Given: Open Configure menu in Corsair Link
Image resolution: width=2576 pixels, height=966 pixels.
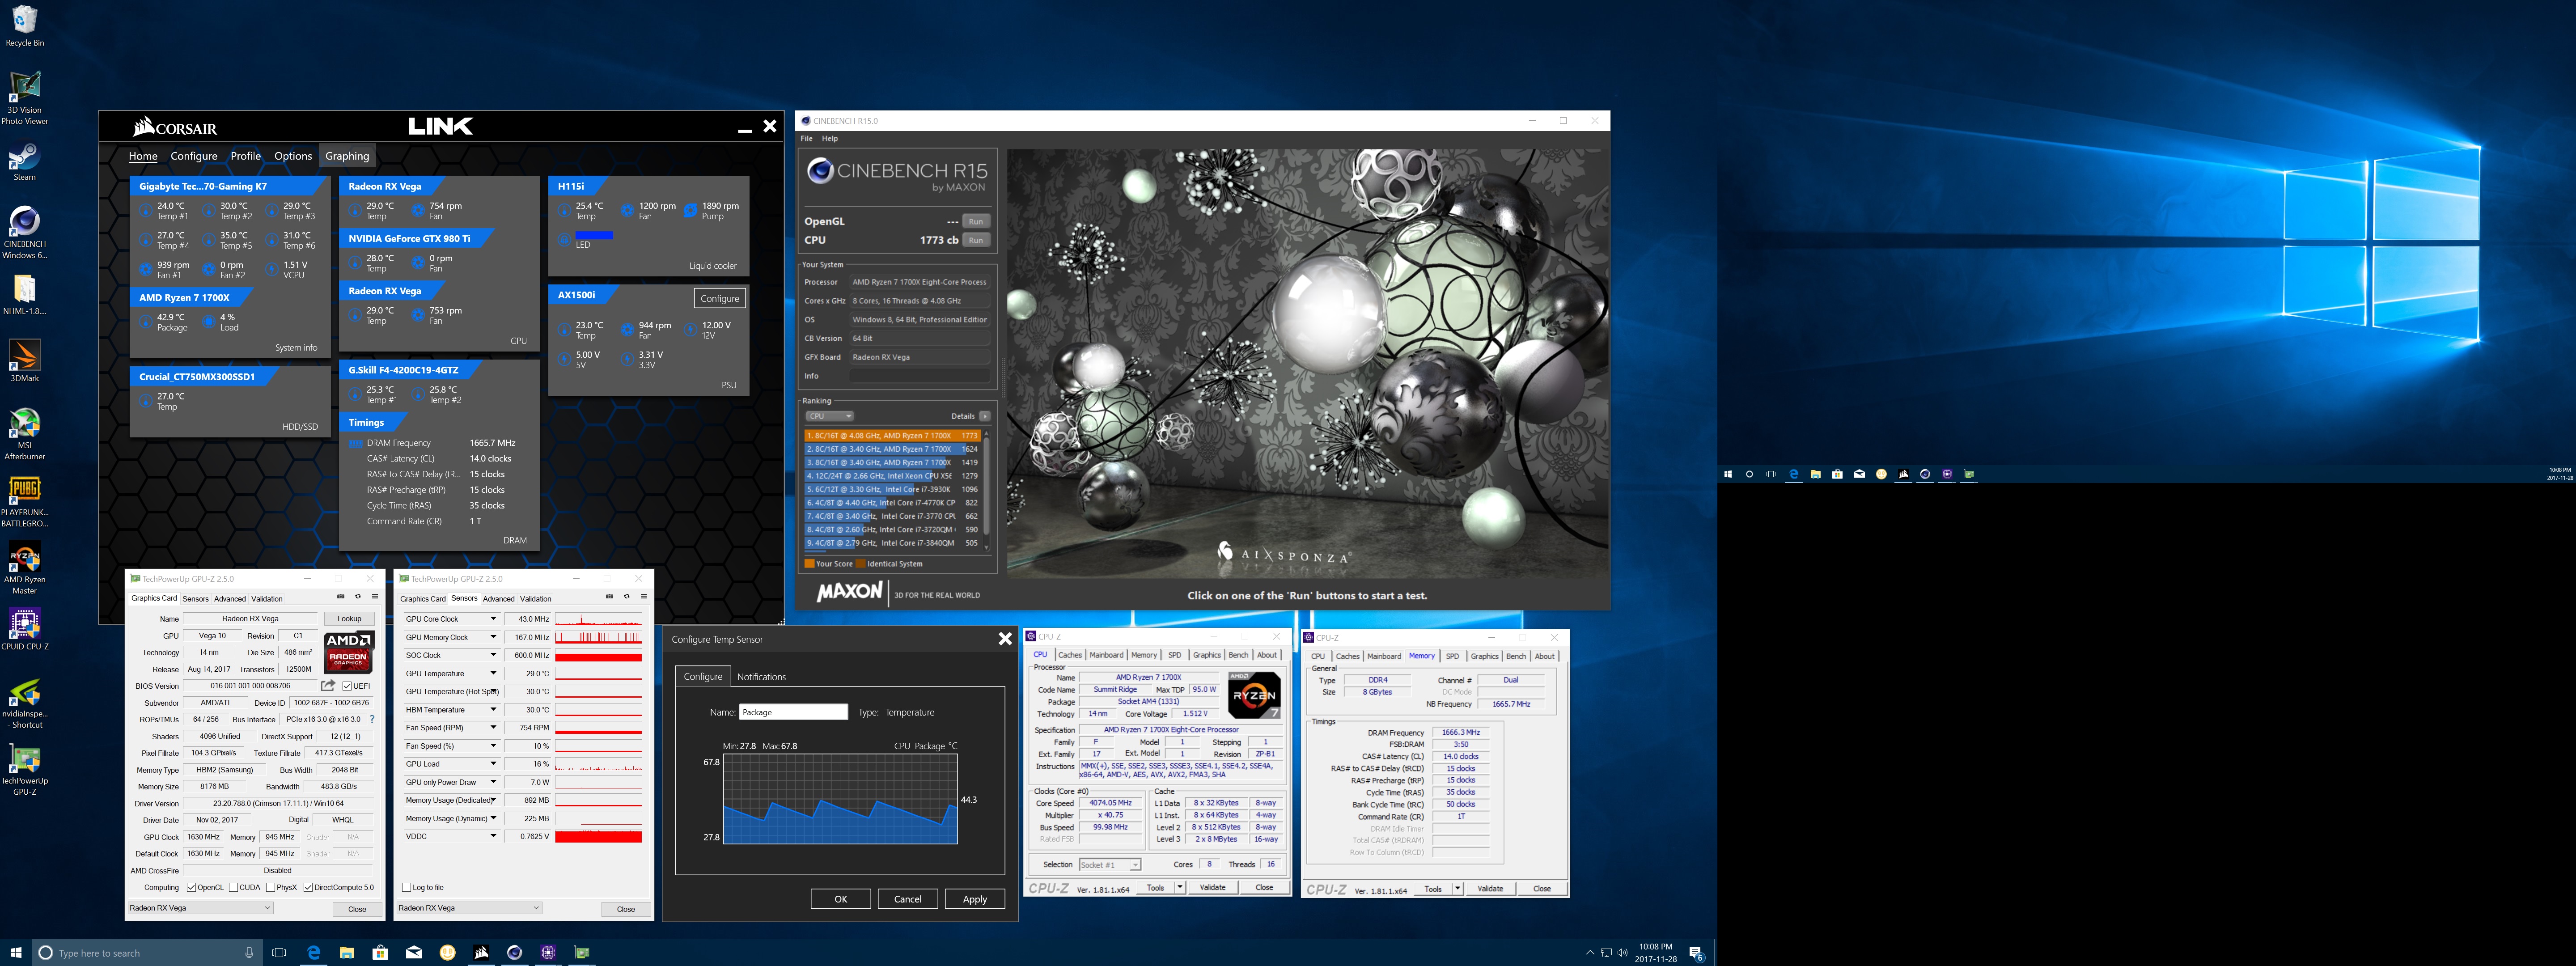Looking at the screenshot, I should 194,156.
